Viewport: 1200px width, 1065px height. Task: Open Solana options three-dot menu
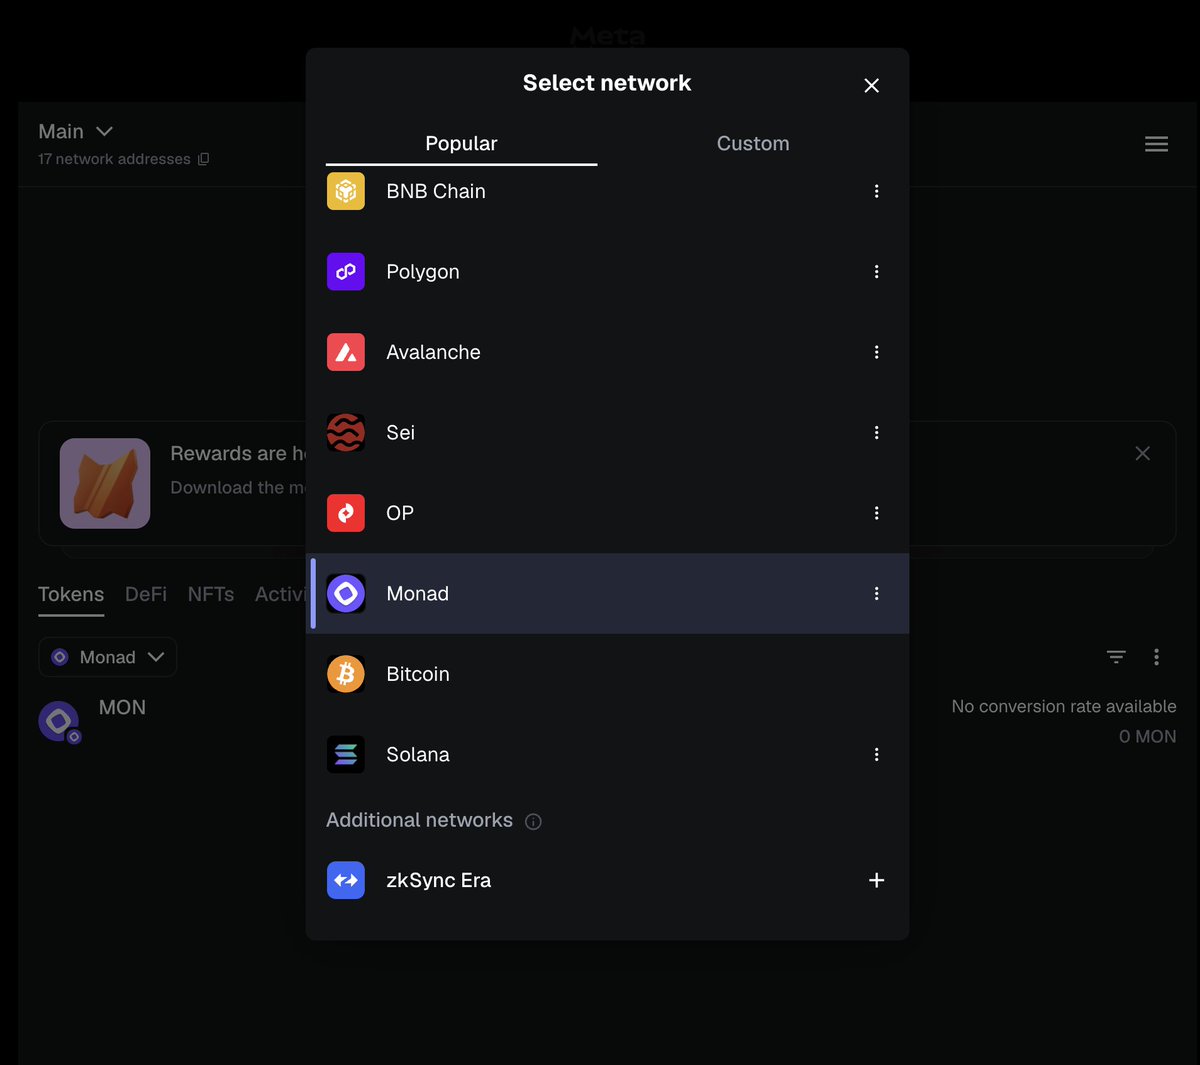[x=877, y=755]
